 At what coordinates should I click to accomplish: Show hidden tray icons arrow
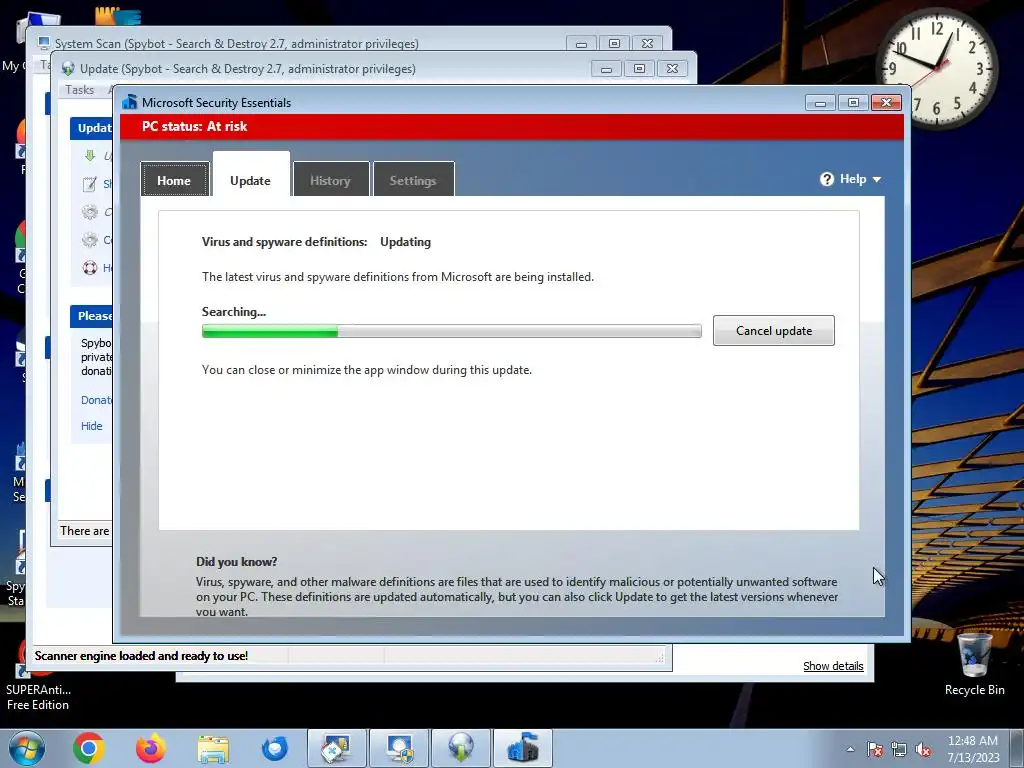pyautogui.click(x=850, y=750)
